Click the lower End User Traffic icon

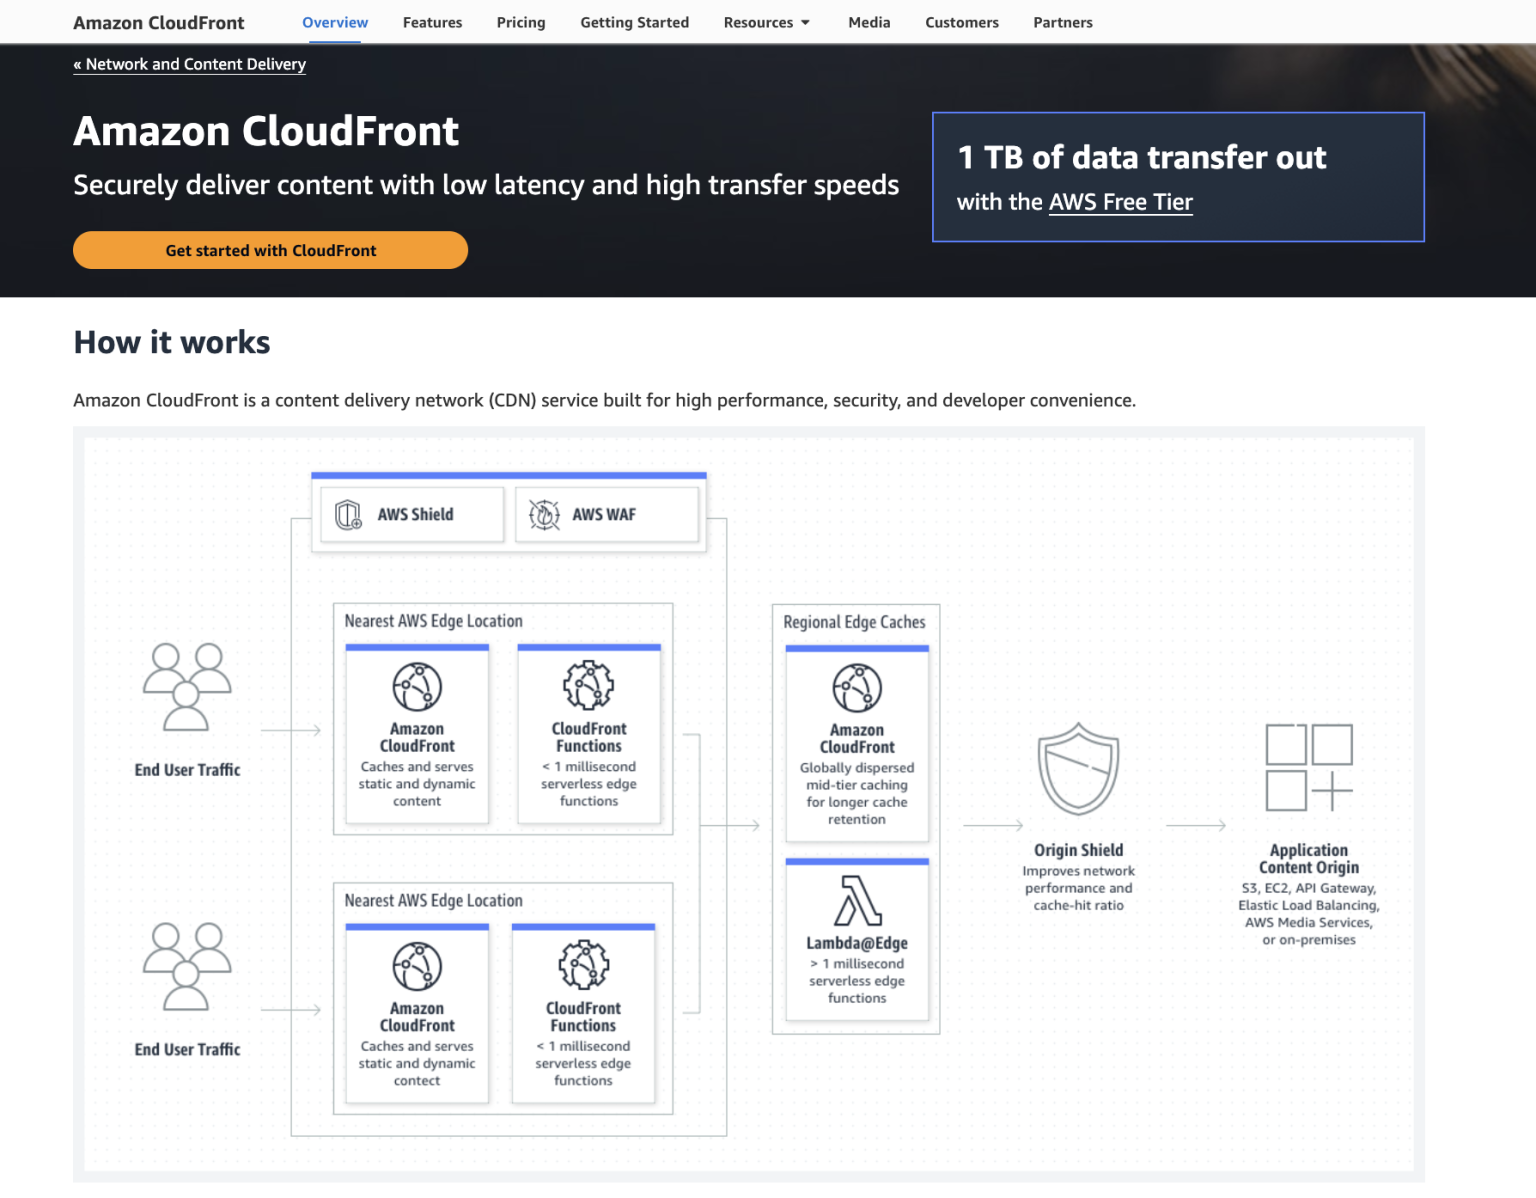pos(186,965)
